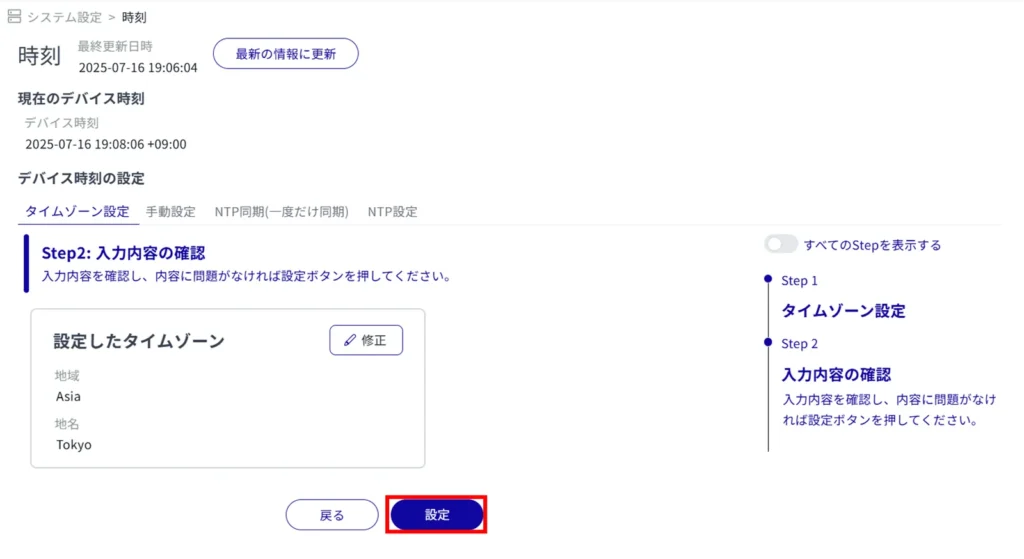Image resolution: width=1024 pixels, height=559 pixels.
Task: Select 入力内容の確認 step in the stepper
Action: (x=835, y=375)
